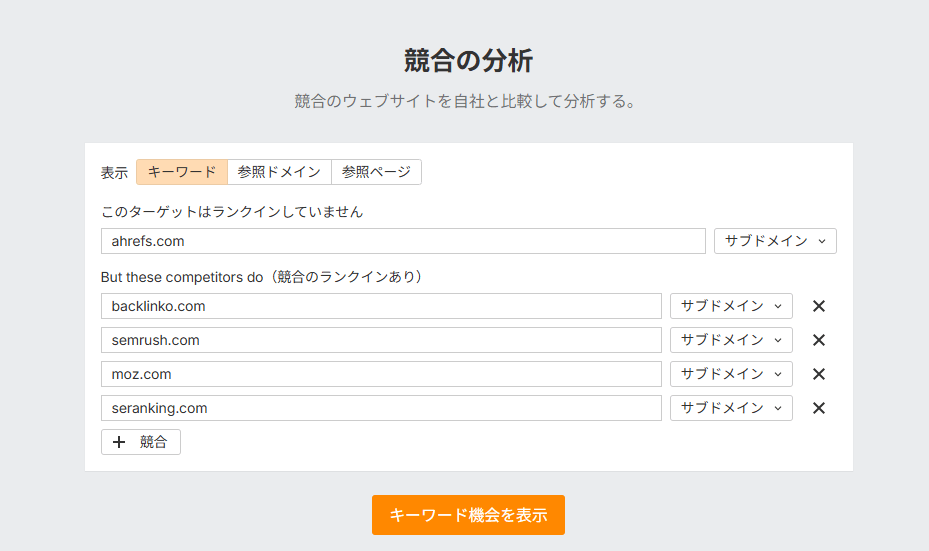The image size is (929, 551).
Task: Open サブドメイン dropdown for seranking.com
Action: click(731, 408)
